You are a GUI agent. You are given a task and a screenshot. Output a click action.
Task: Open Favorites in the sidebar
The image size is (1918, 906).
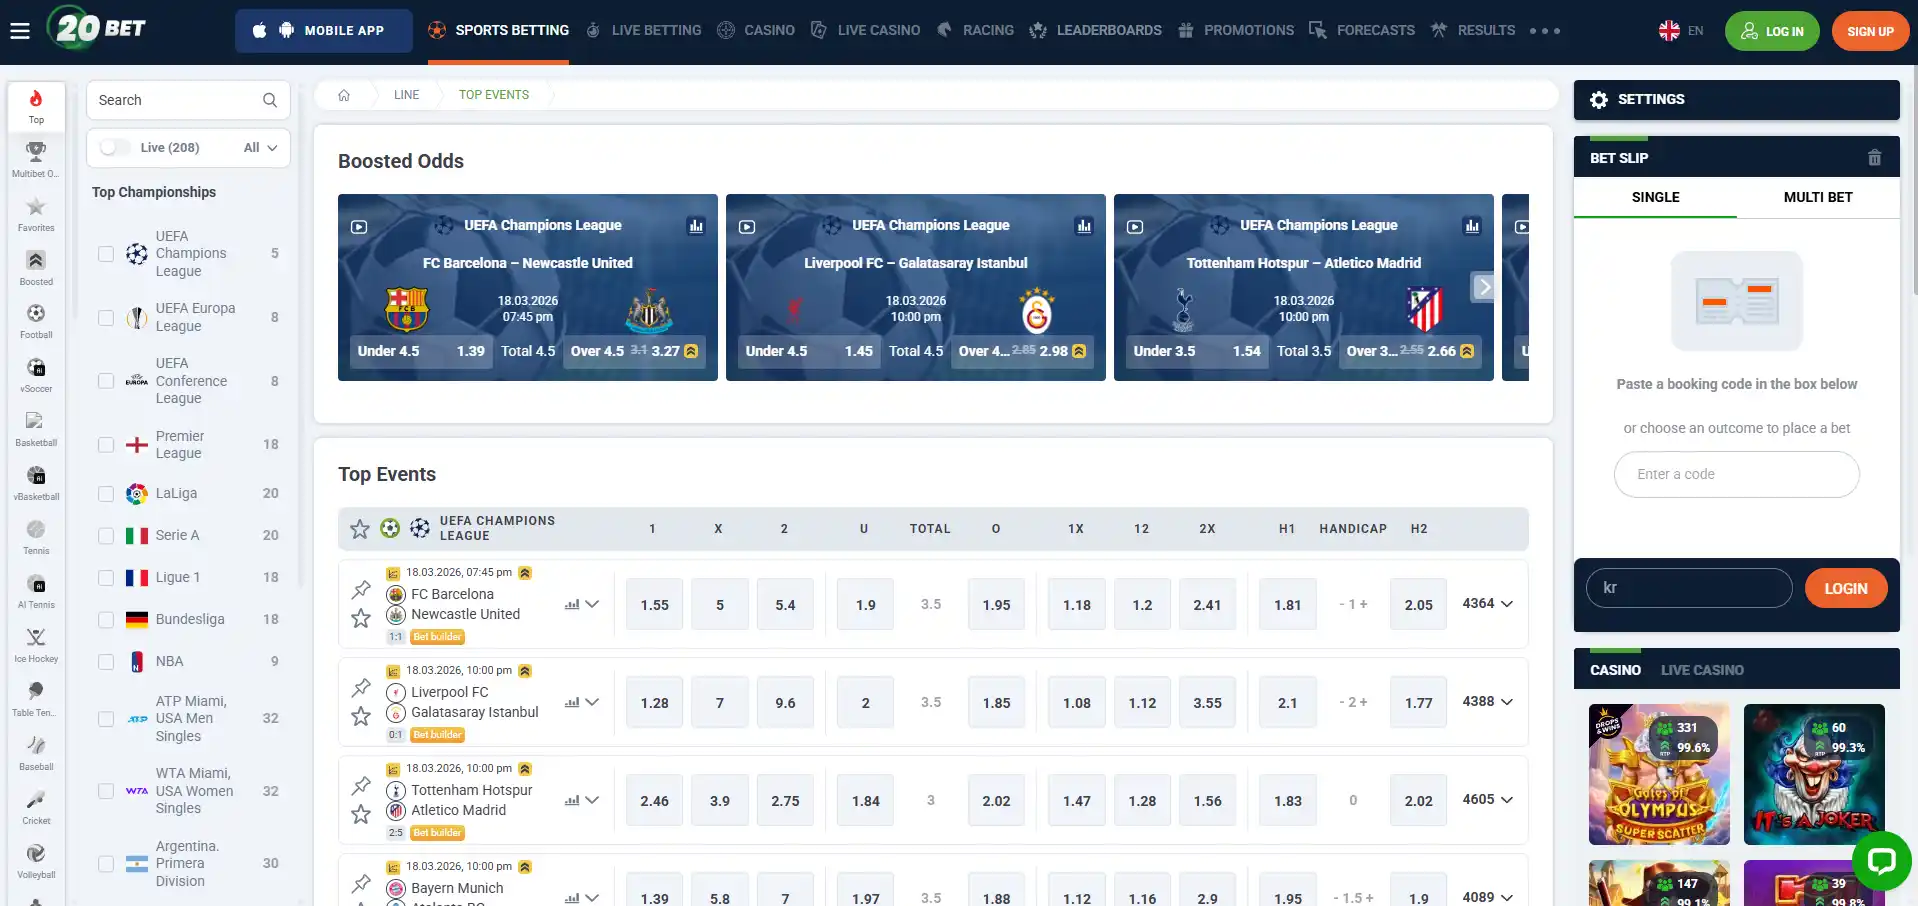click(36, 214)
